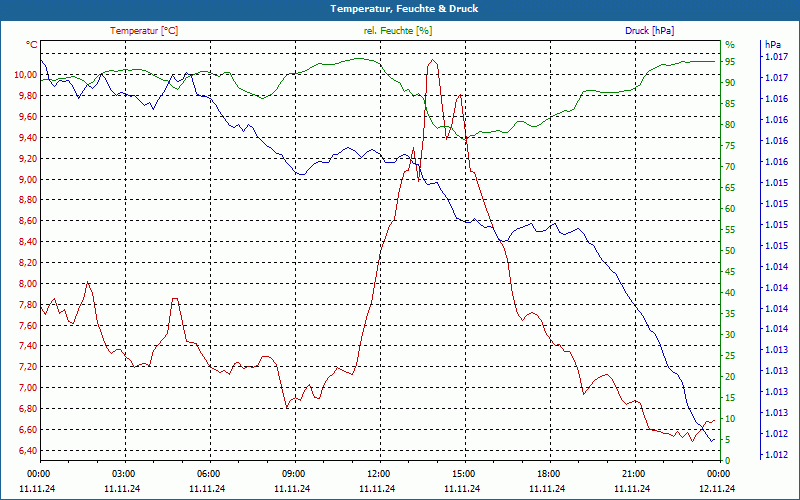Viewport: 800px width, 500px height.
Task: Click the 80 humidity axis label
Action: coord(730,124)
